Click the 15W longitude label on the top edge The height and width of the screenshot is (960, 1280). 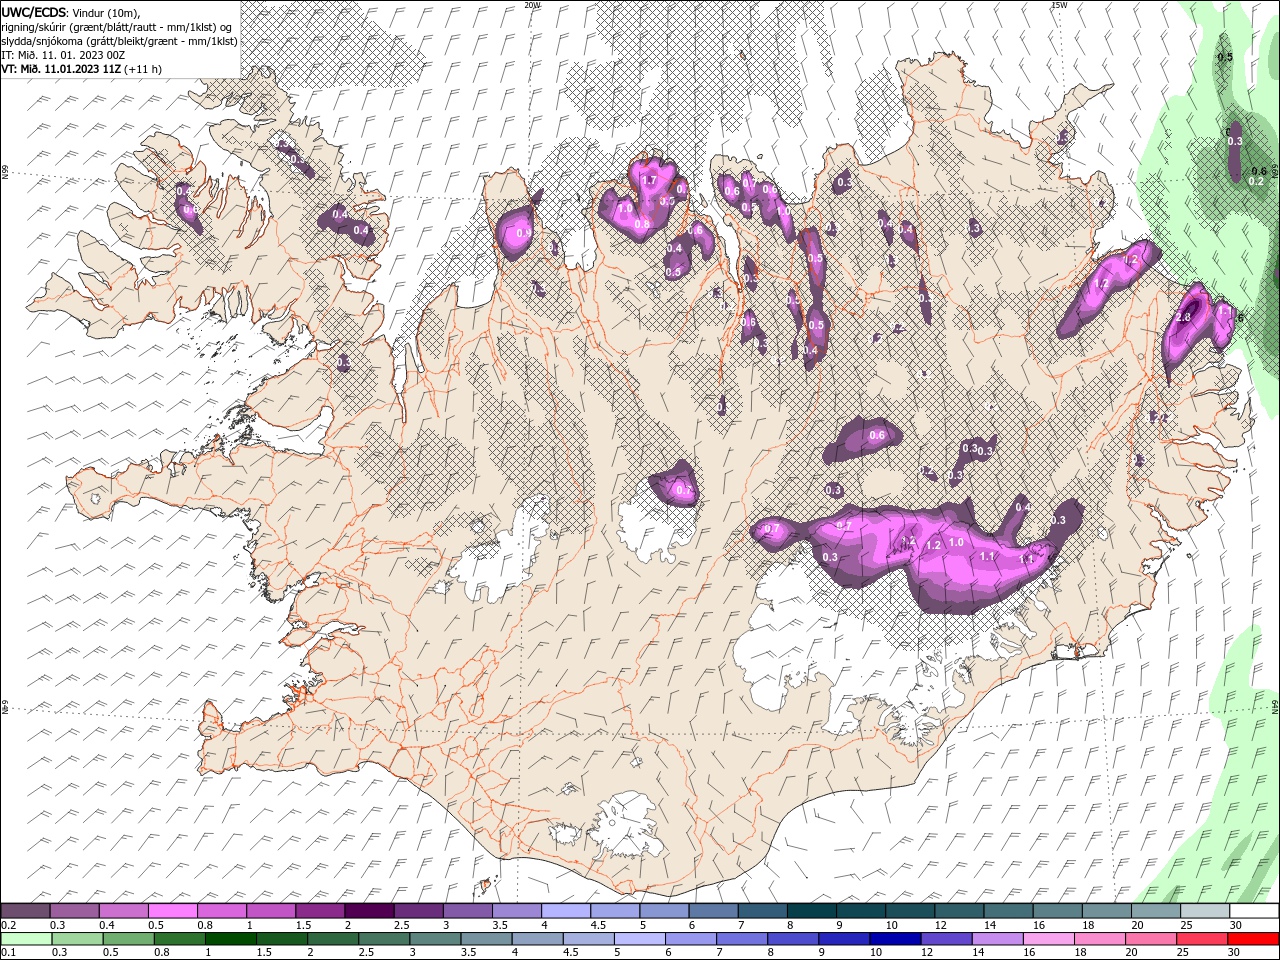tap(1059, 5)
